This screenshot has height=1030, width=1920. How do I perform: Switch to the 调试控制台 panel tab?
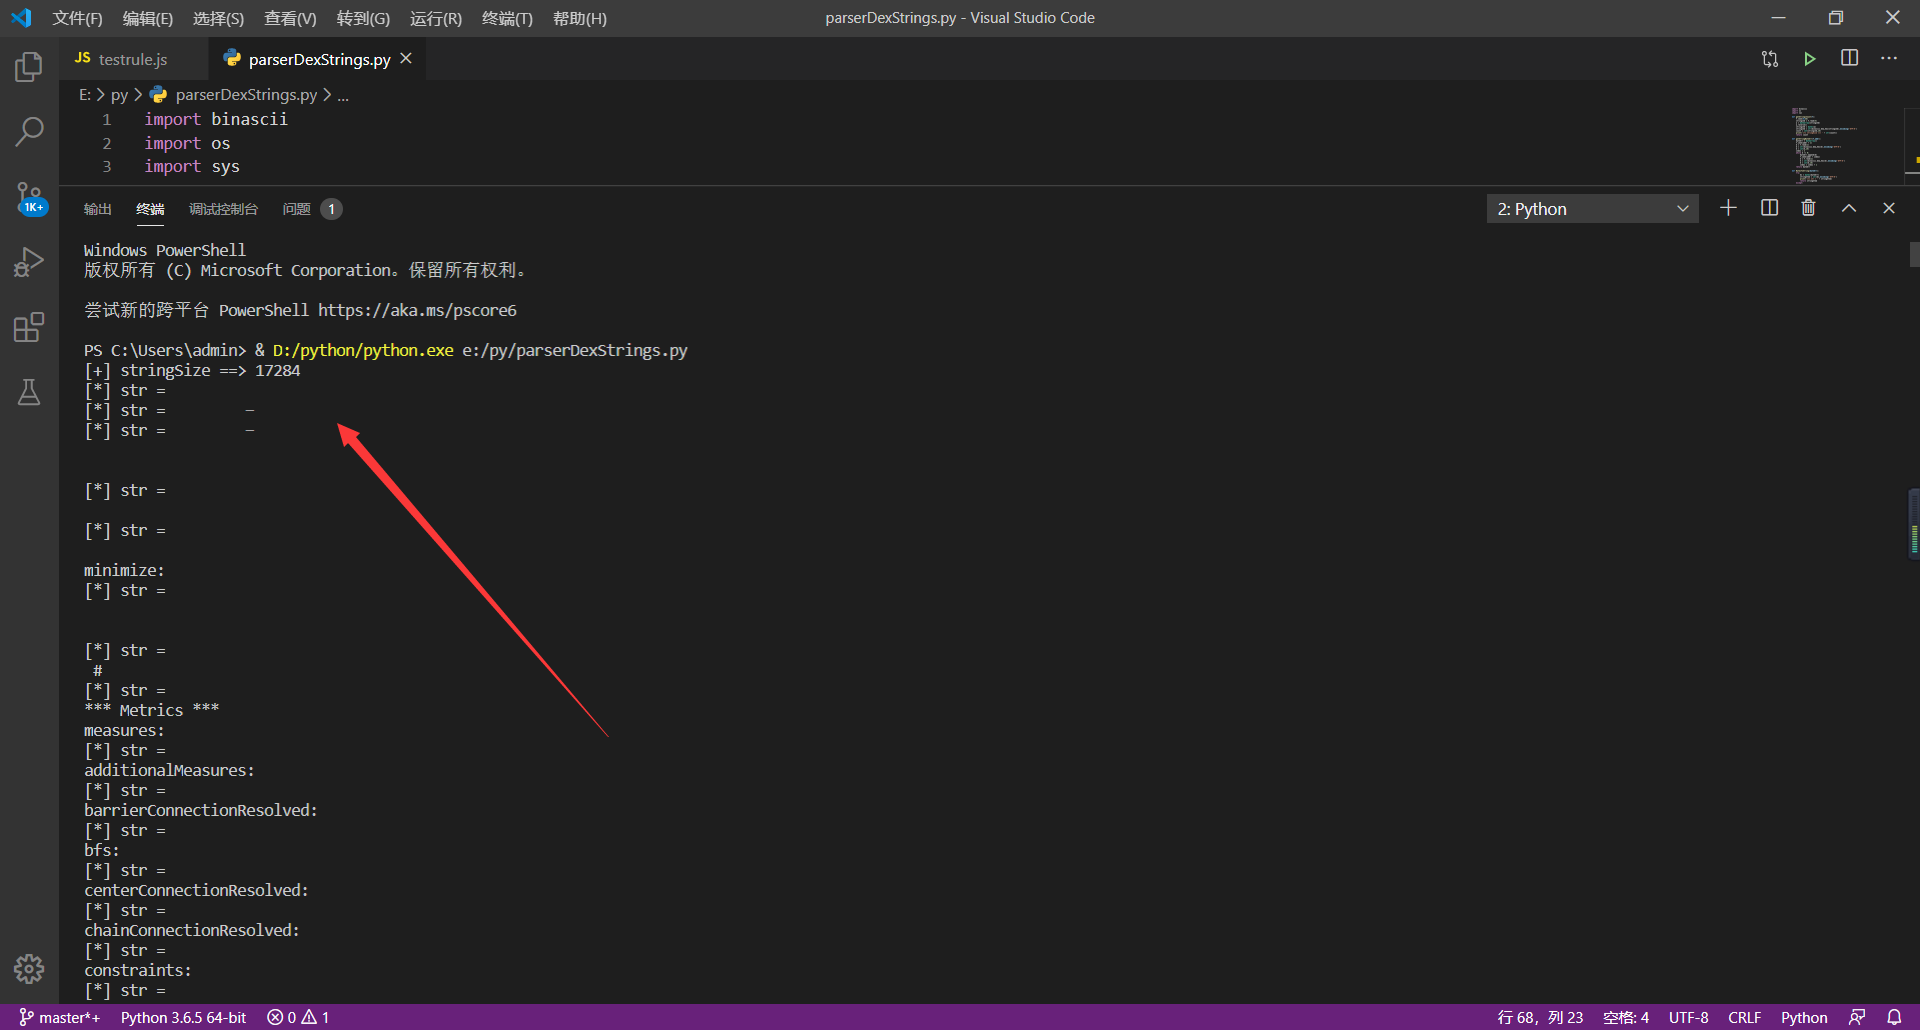[x=223, y=209]
